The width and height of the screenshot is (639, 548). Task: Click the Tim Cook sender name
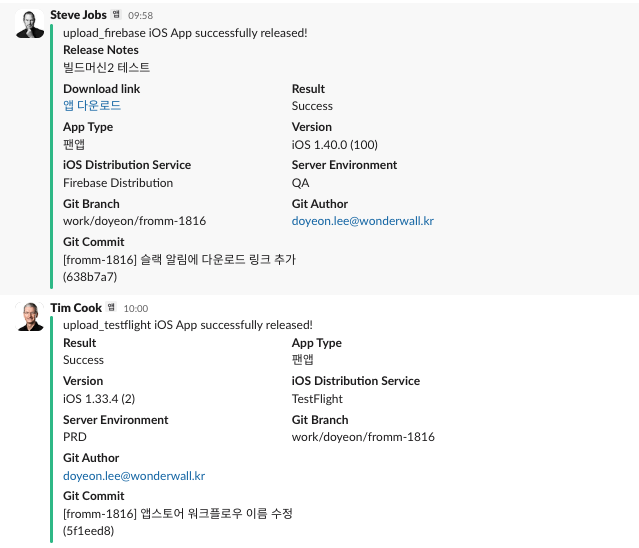pyautogui.click(x=76, y=308)
